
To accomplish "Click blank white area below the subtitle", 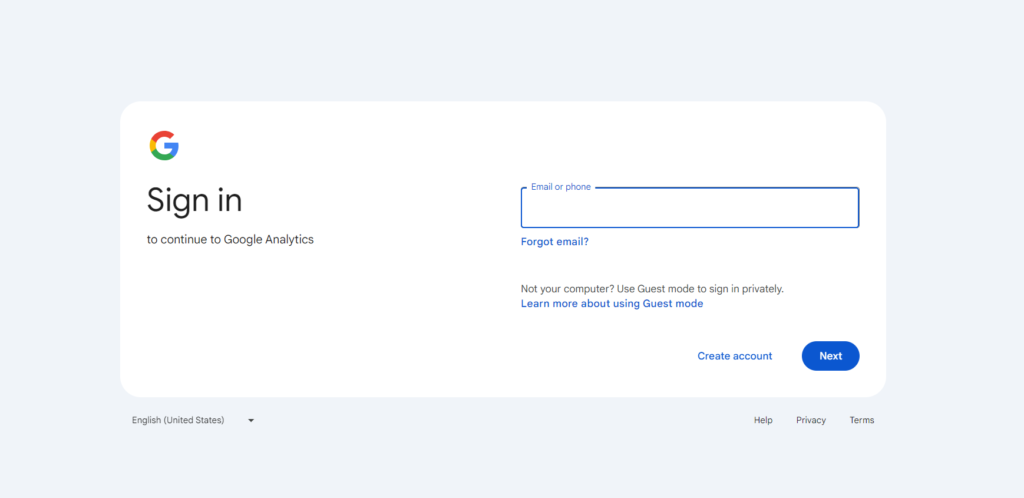I will 300,320.
